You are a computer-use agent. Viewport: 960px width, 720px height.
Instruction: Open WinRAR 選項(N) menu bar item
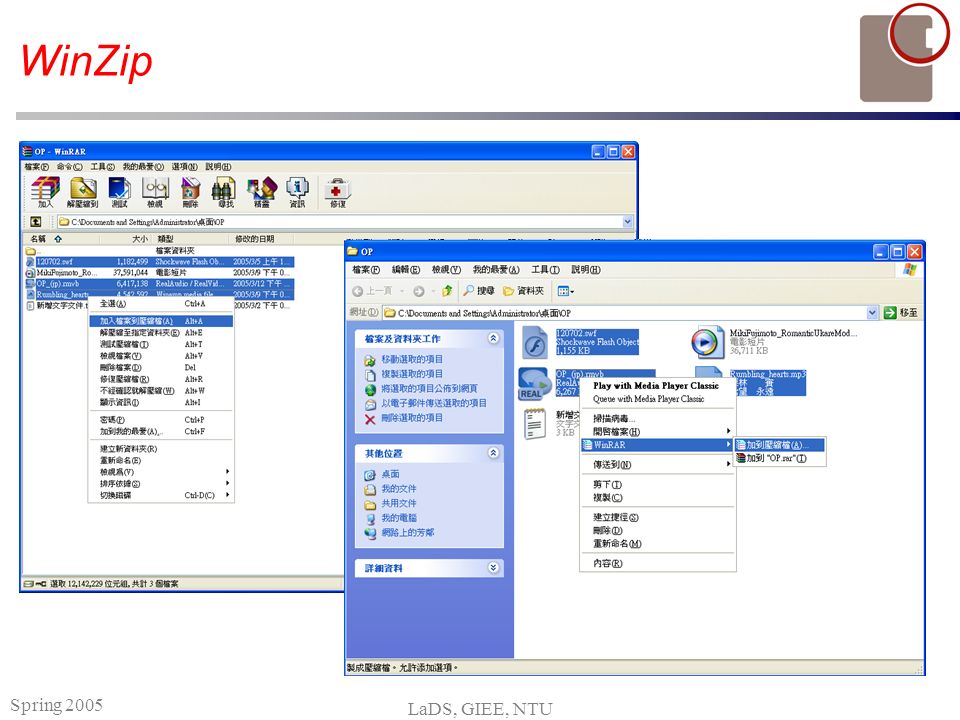[x=184, y=167]
